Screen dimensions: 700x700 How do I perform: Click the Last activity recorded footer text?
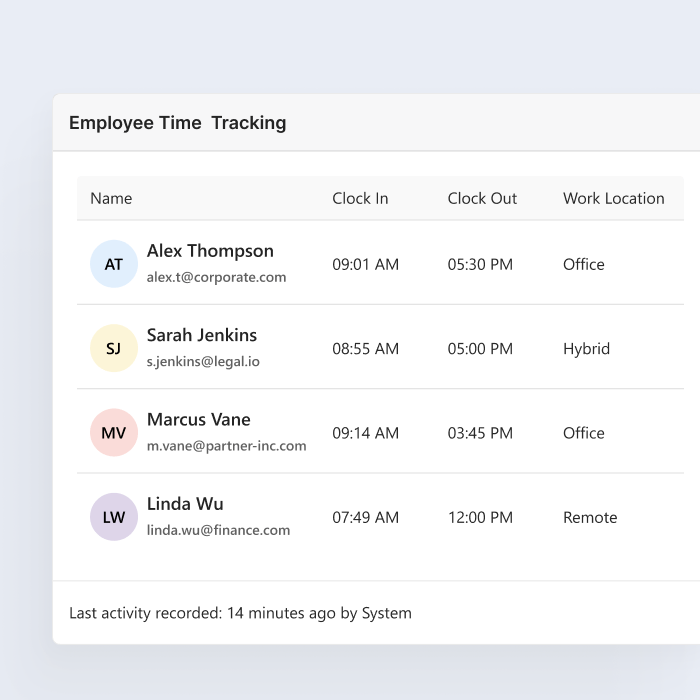tap(240, 613)
